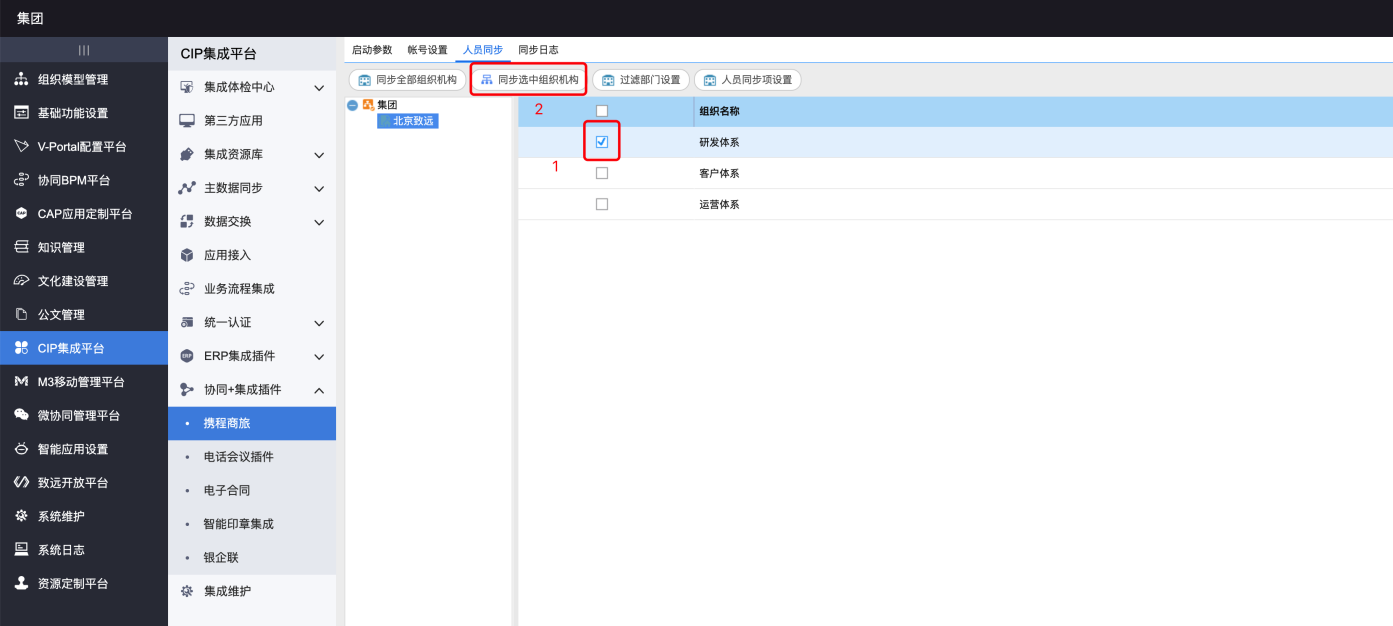
Task: Click the 第三方应用 screen icon
Action: (x=186, y=121)
